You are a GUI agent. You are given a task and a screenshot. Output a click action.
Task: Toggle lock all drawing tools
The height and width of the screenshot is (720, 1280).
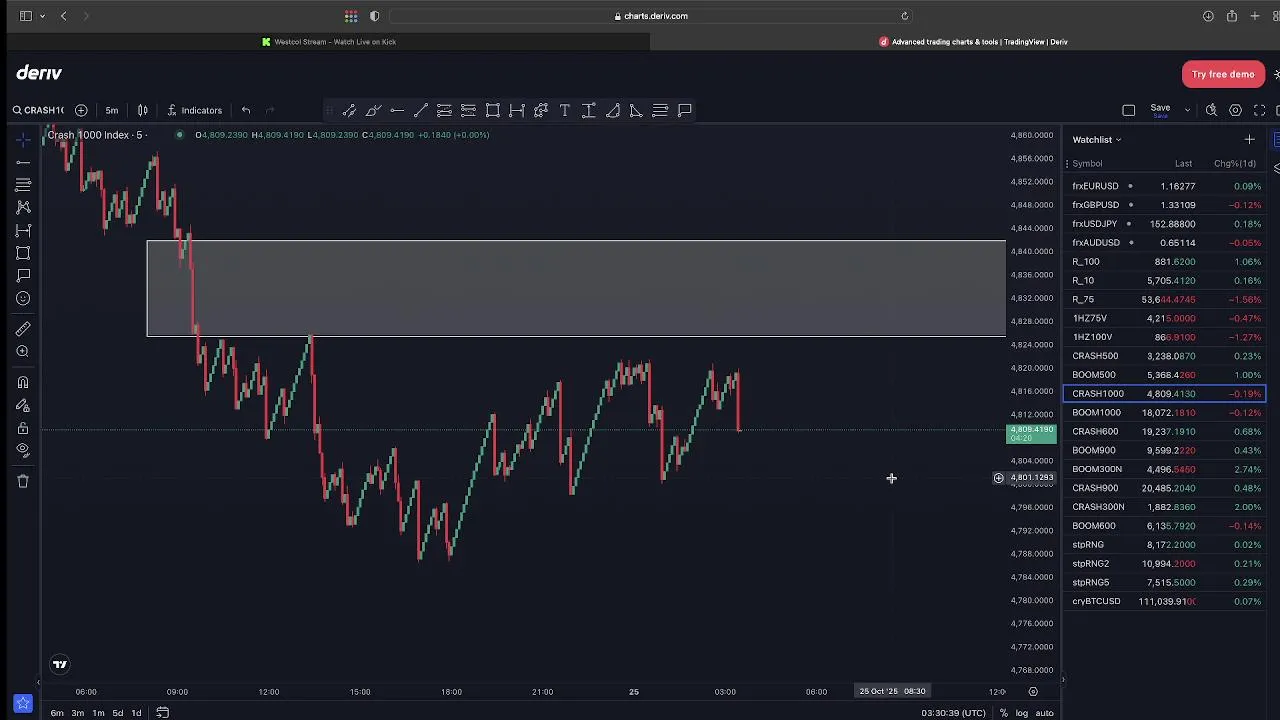click(23, 428)
